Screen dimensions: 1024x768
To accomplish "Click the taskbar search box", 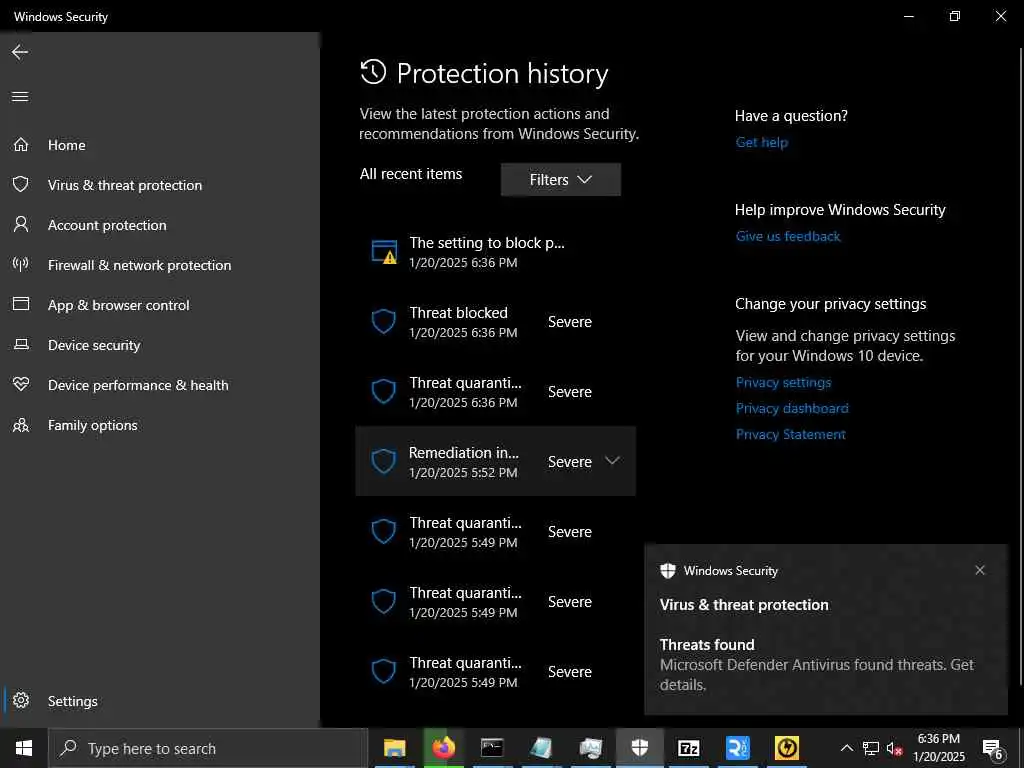I will (208, 748).
